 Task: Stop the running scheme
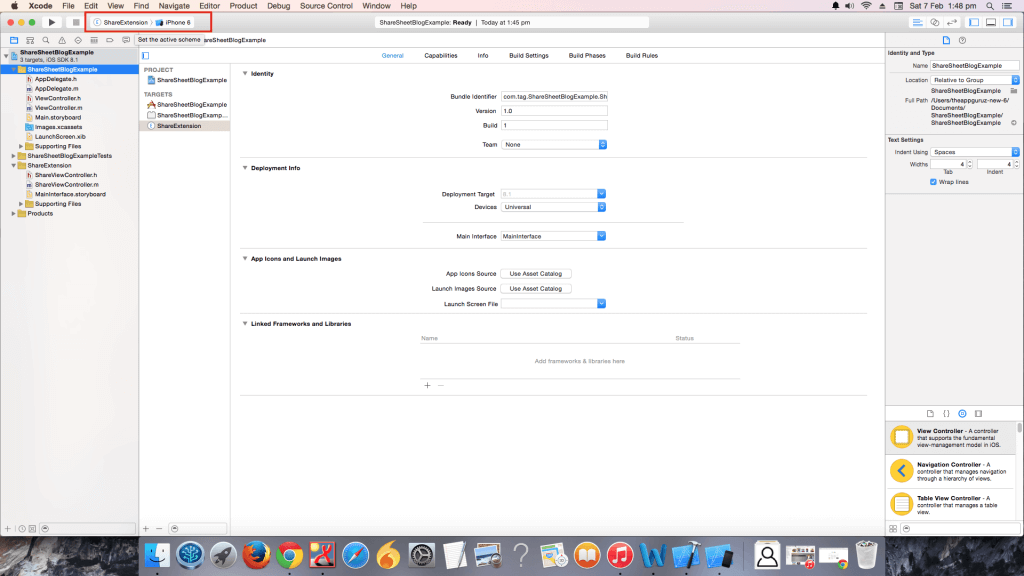[x=76, y=22]
